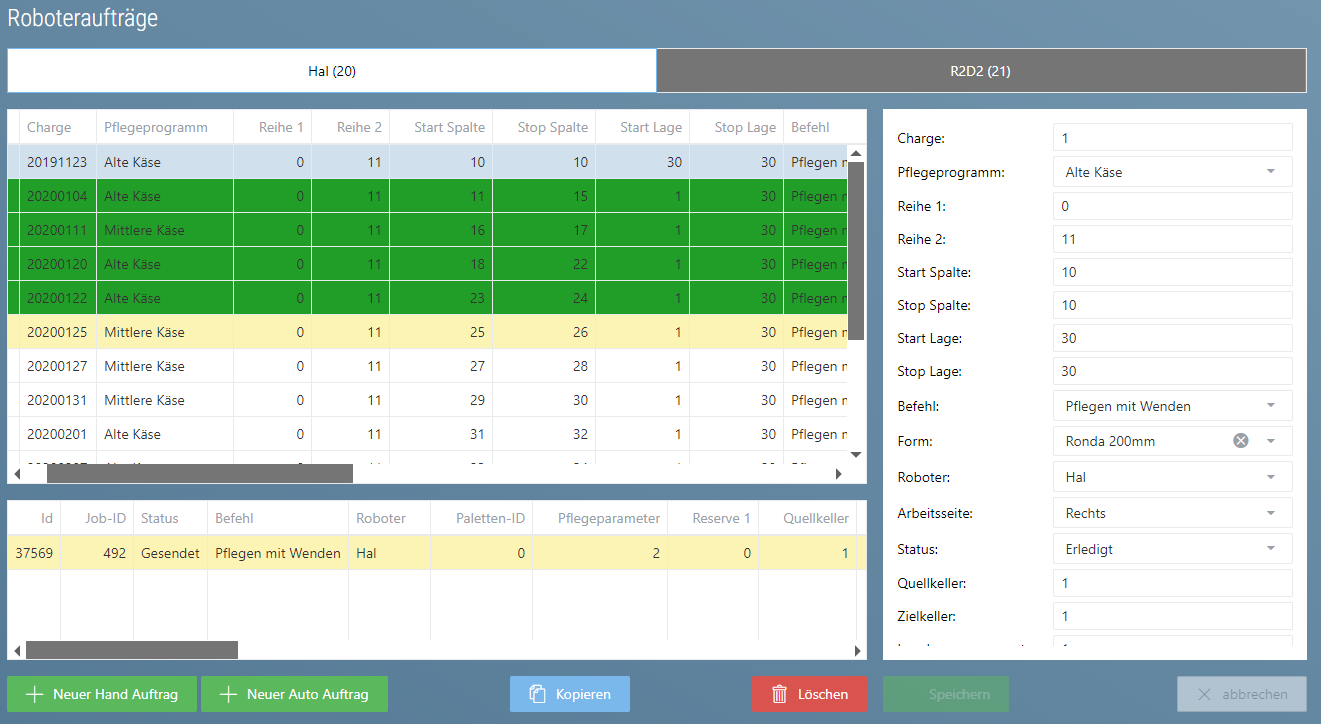
Task: Select row with Charge 20200127
Action: (x=428, y=366)
